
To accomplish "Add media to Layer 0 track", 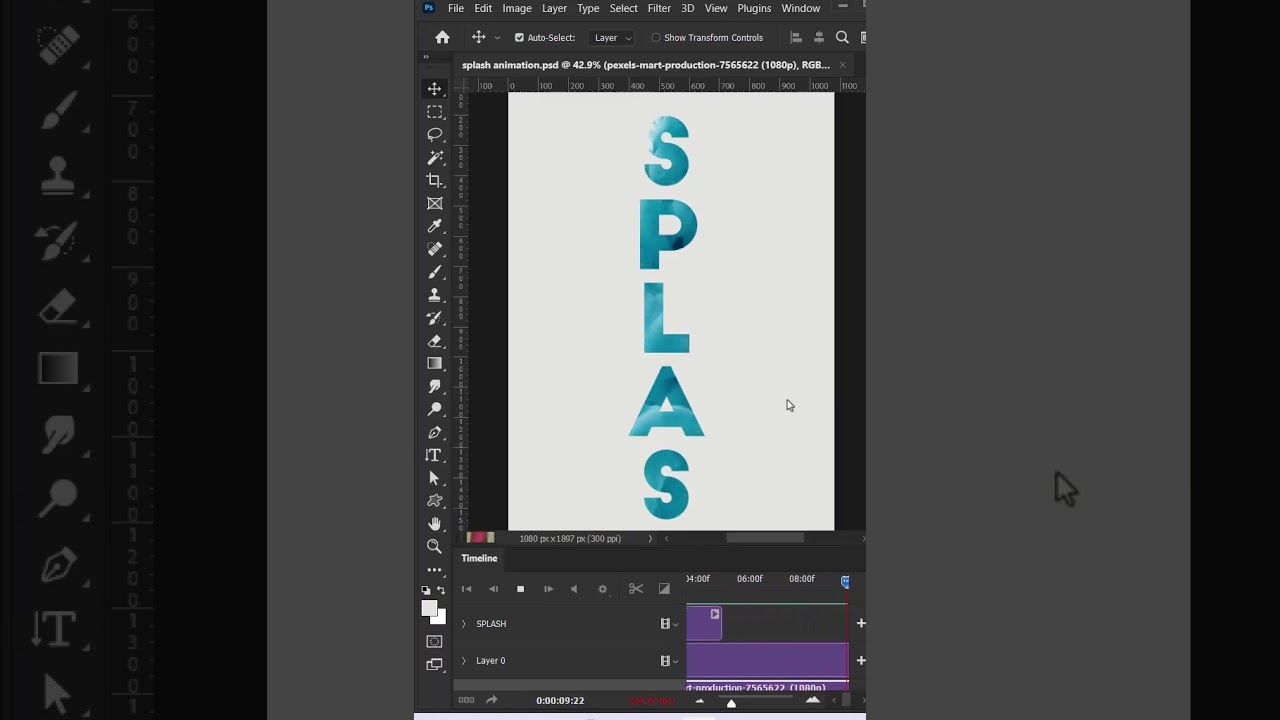I will [861, 661].
